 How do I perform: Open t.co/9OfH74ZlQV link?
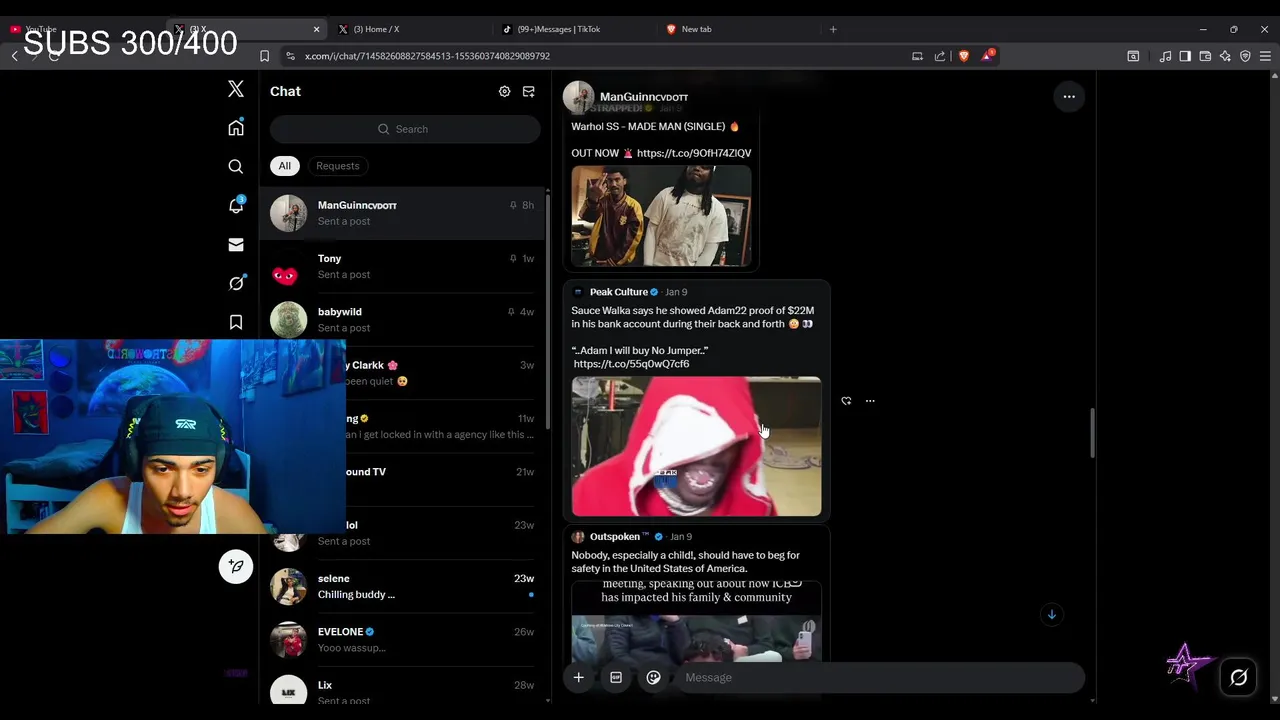[694, 153]
